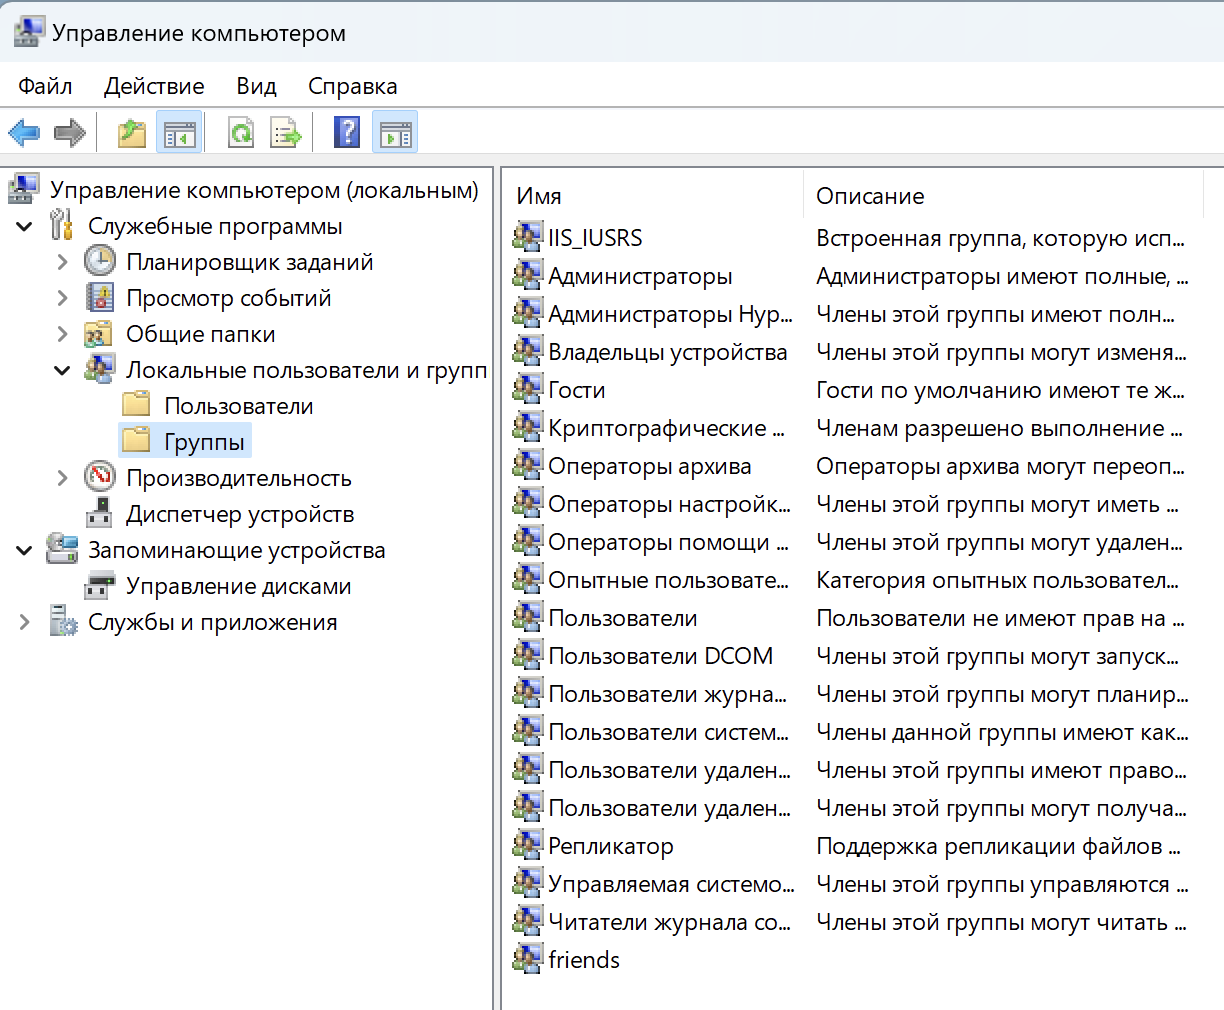Click the Описание column header

870,196
